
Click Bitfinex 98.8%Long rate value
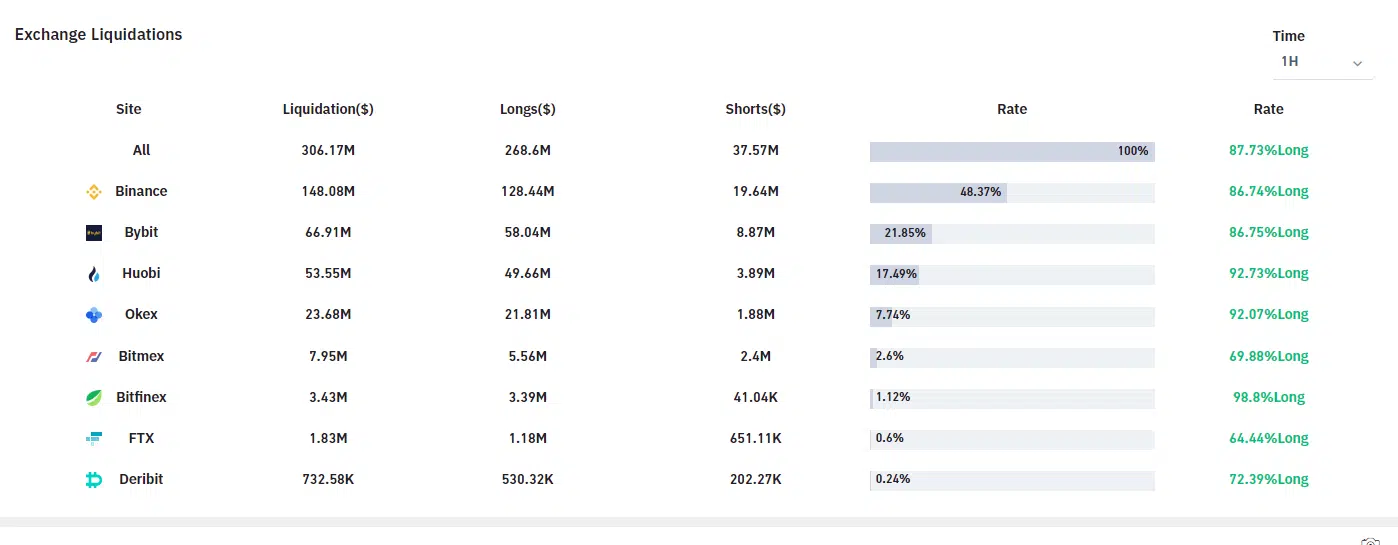pyautogui.click(x=1268, y=397)
